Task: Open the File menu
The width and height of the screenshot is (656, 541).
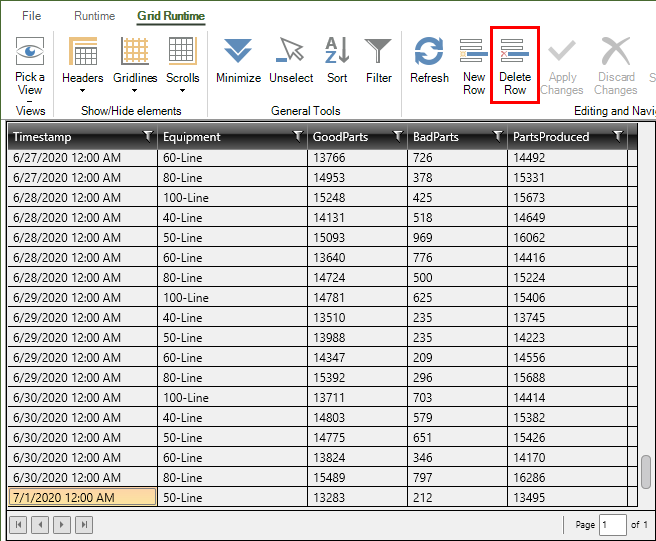Action: coord(31,16)
